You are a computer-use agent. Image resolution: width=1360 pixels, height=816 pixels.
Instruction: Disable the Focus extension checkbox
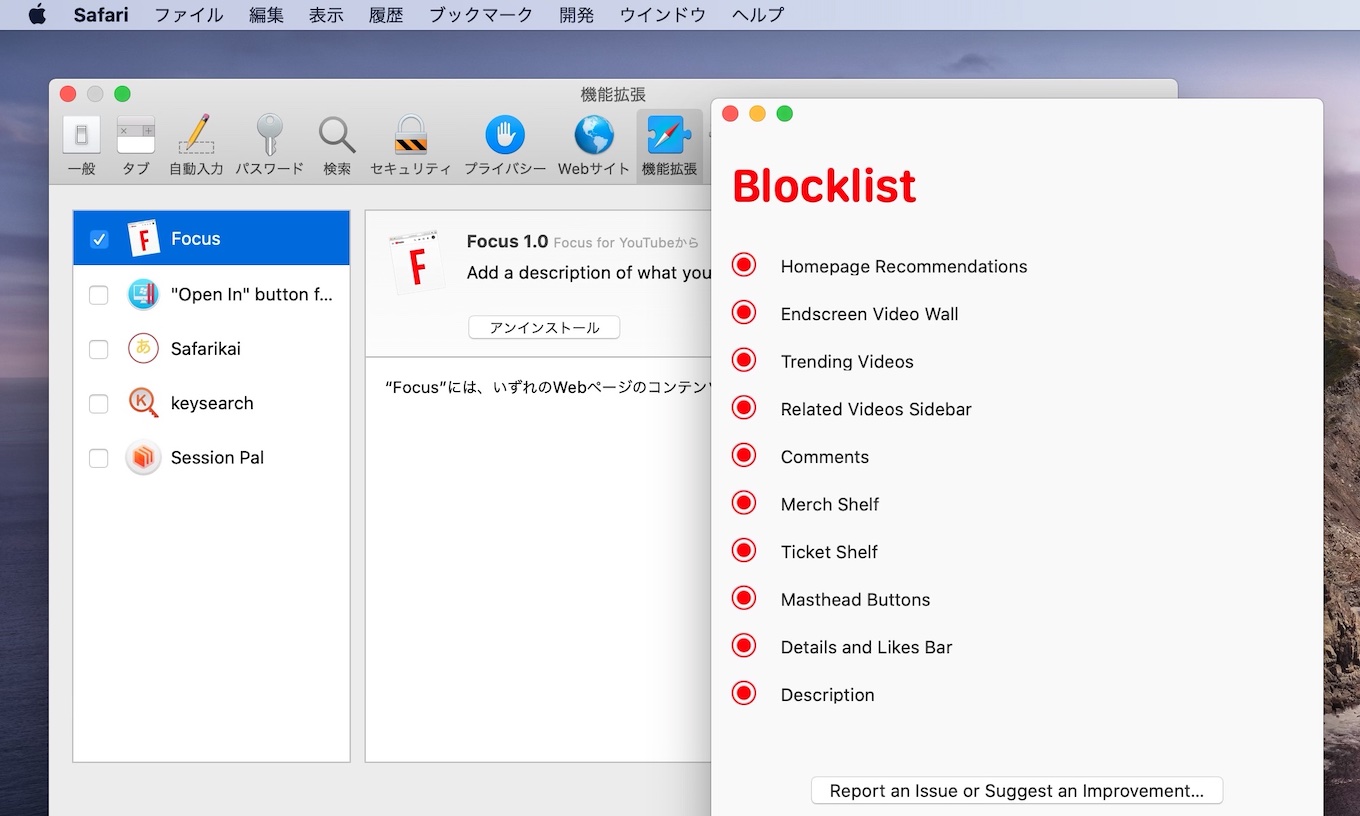tap(99, 239)
